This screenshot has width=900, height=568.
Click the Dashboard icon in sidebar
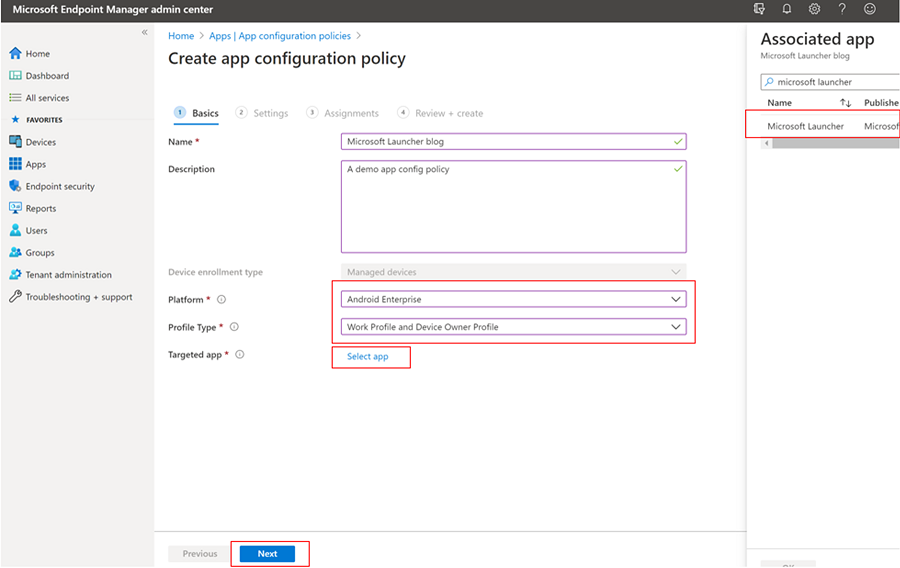click(x=15, y=76)
